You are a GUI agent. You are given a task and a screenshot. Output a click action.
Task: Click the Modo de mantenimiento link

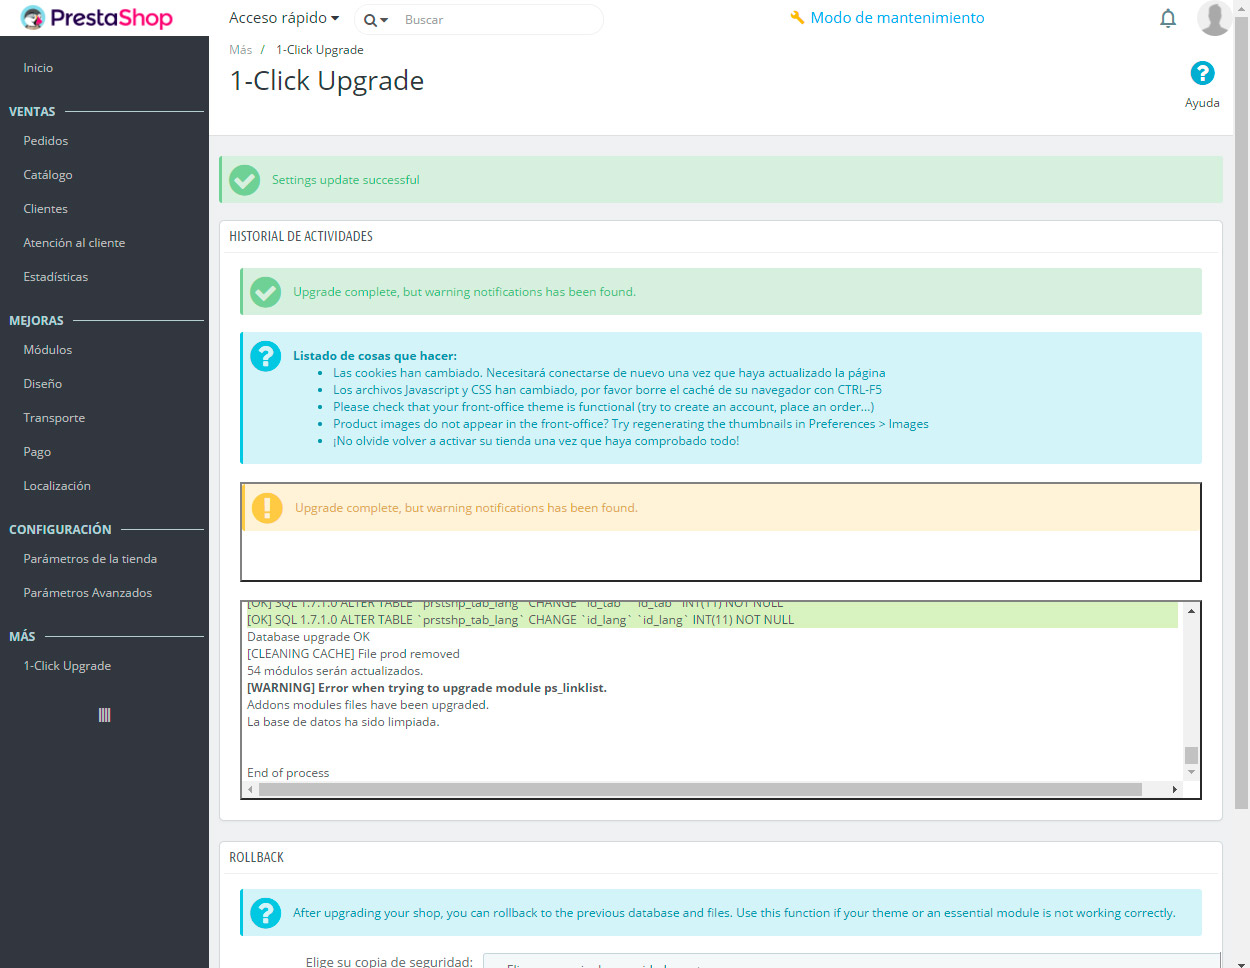[x=897, y=18]
